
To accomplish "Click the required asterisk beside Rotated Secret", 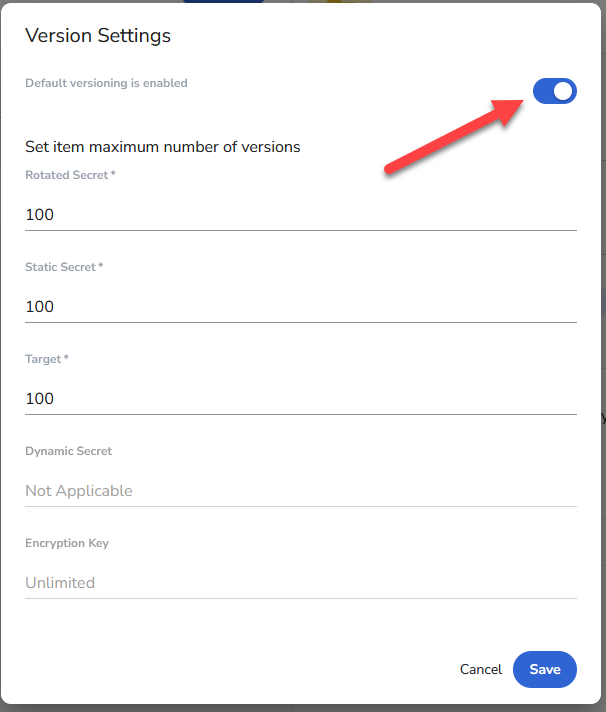I will (113, 175).
